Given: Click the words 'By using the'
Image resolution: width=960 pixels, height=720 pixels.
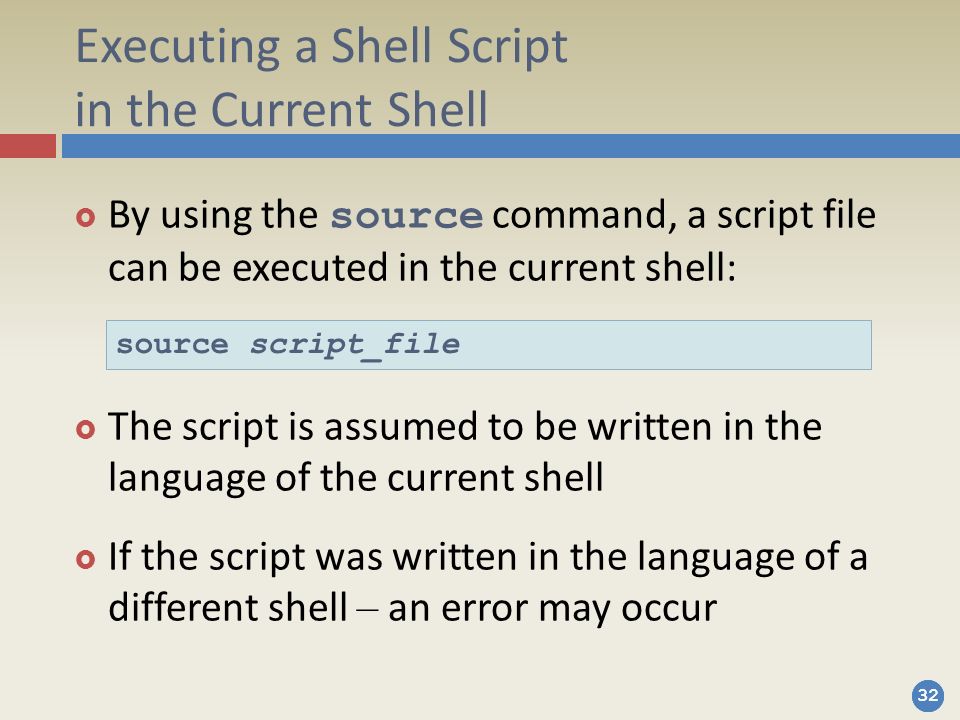Looking at the screenshot, I should [x=213, y=216].
